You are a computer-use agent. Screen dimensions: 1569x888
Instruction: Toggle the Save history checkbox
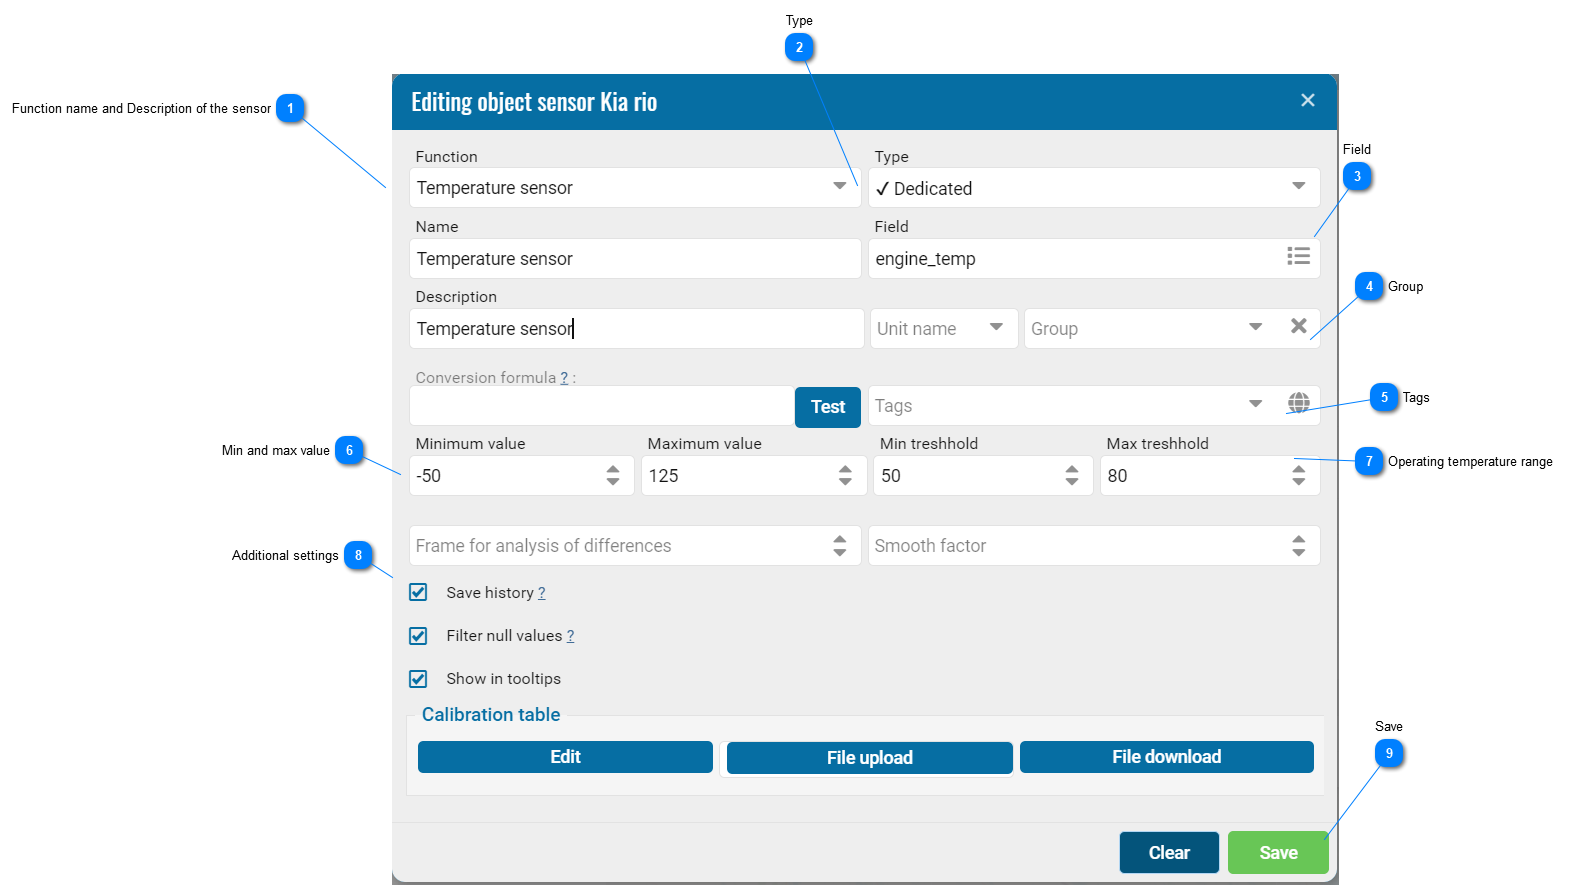pos(418,593)
